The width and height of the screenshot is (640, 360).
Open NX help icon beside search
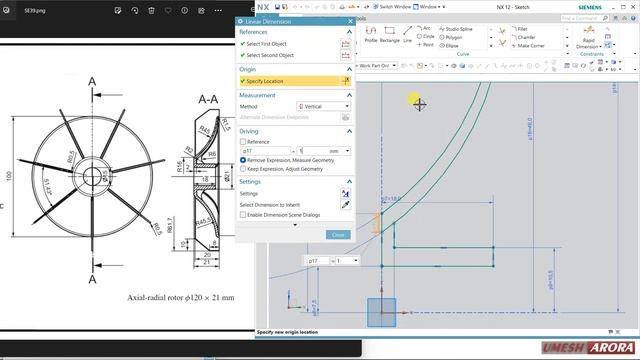point(633,18)
